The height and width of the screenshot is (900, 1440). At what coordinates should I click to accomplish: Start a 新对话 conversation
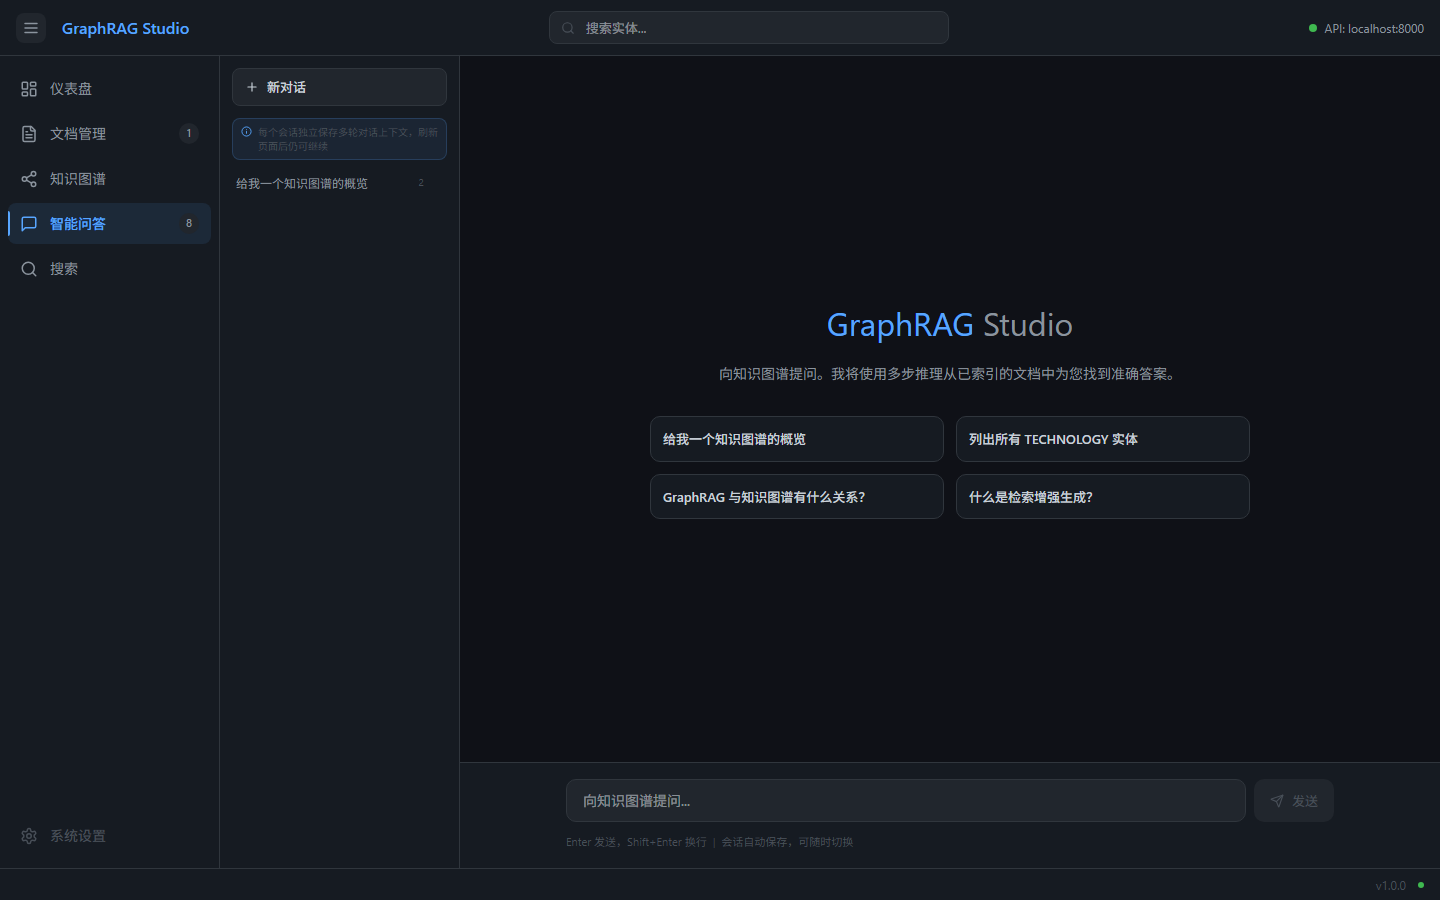[339, 87]
